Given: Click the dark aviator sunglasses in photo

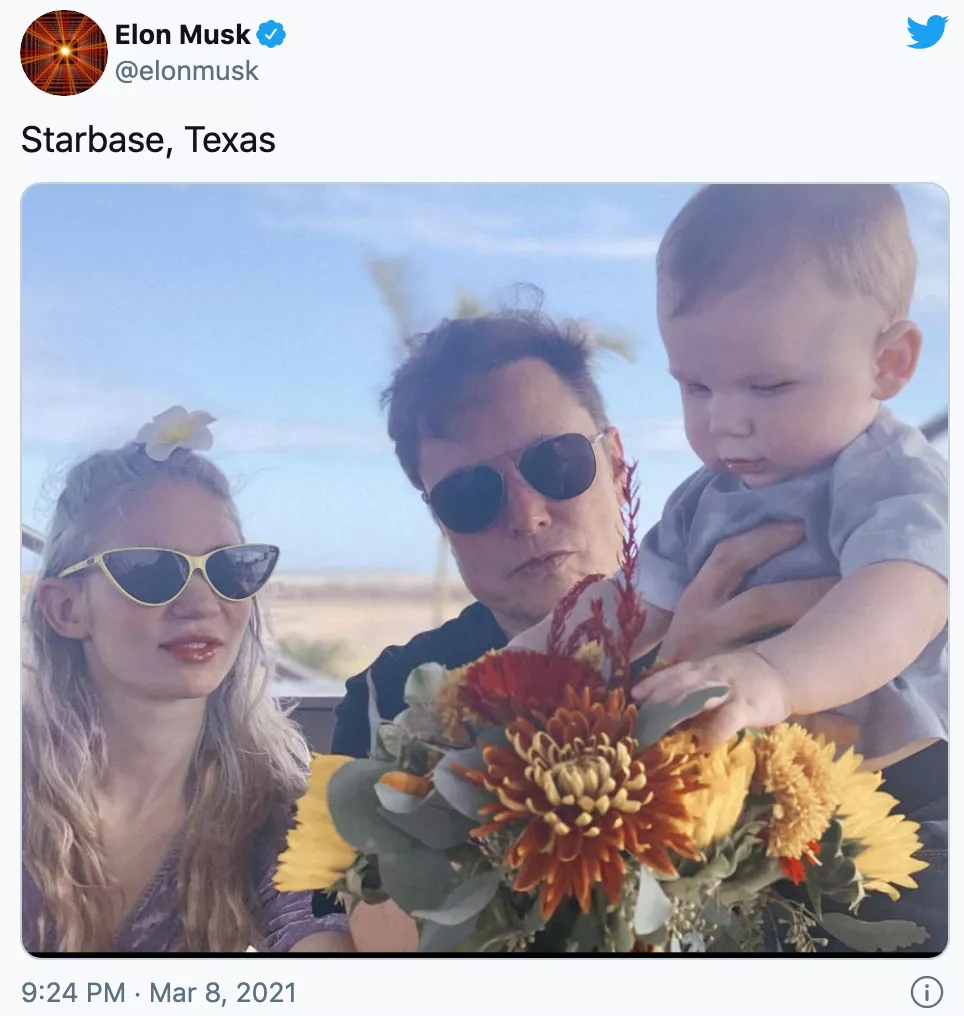Looking at the screenshot, I should (515, 481).
